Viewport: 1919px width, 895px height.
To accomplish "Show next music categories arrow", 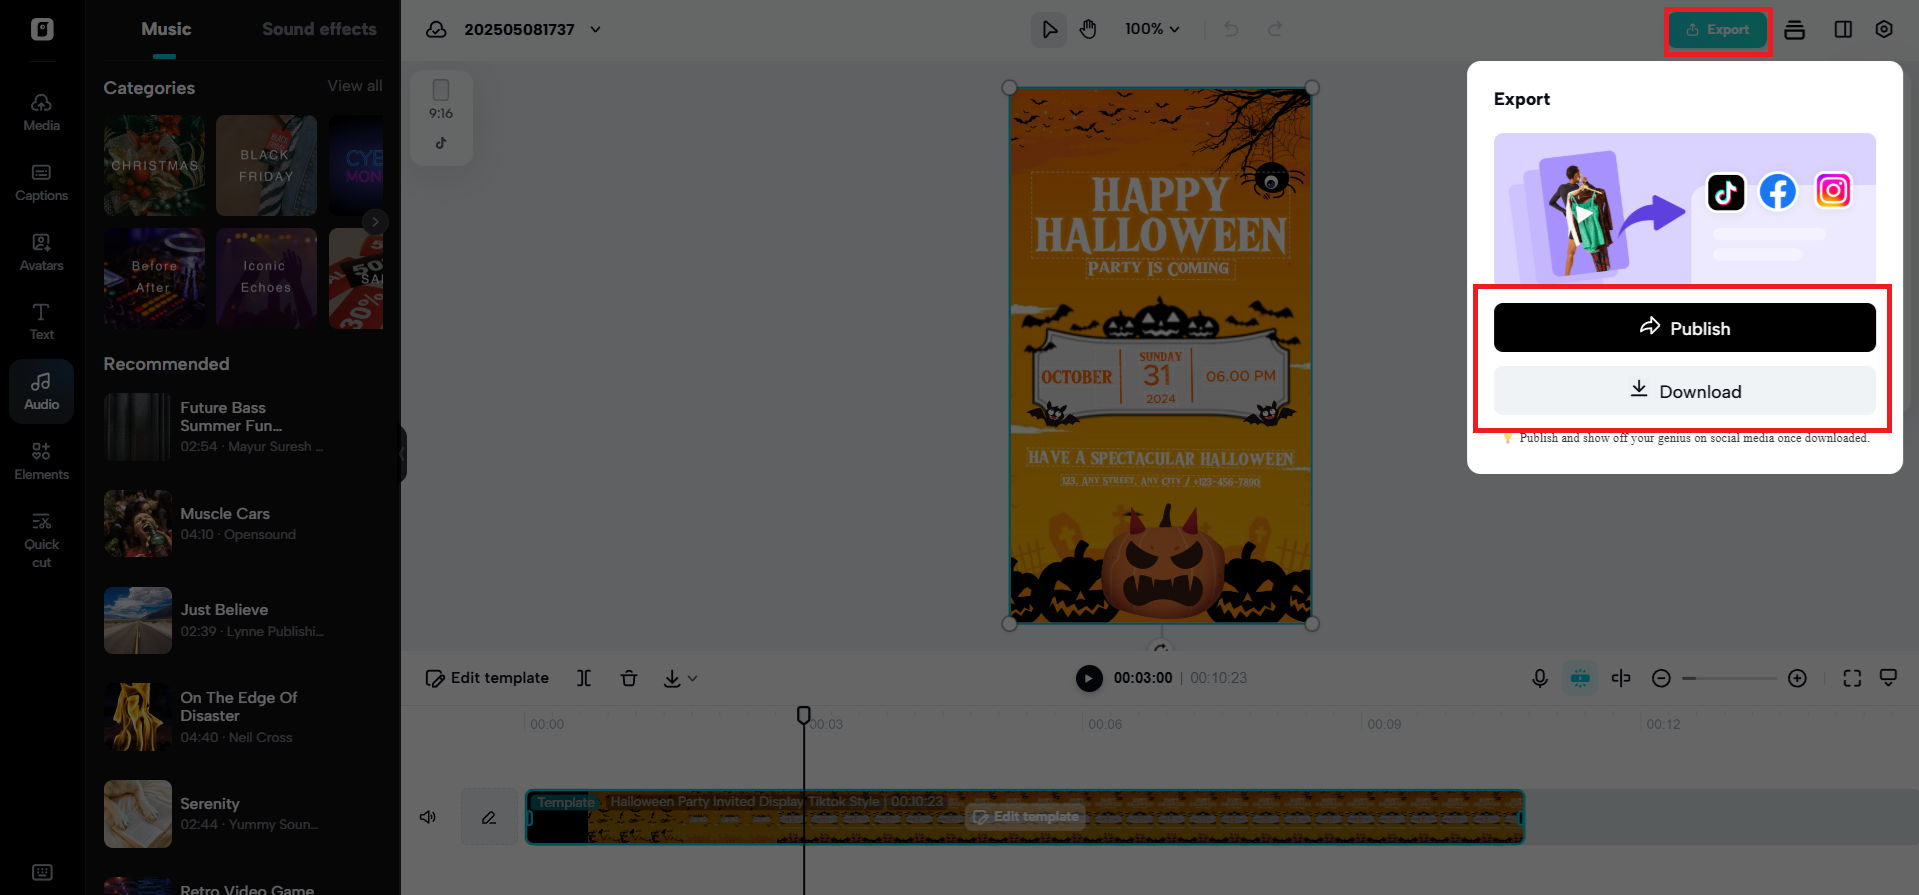I will [375, 222].
